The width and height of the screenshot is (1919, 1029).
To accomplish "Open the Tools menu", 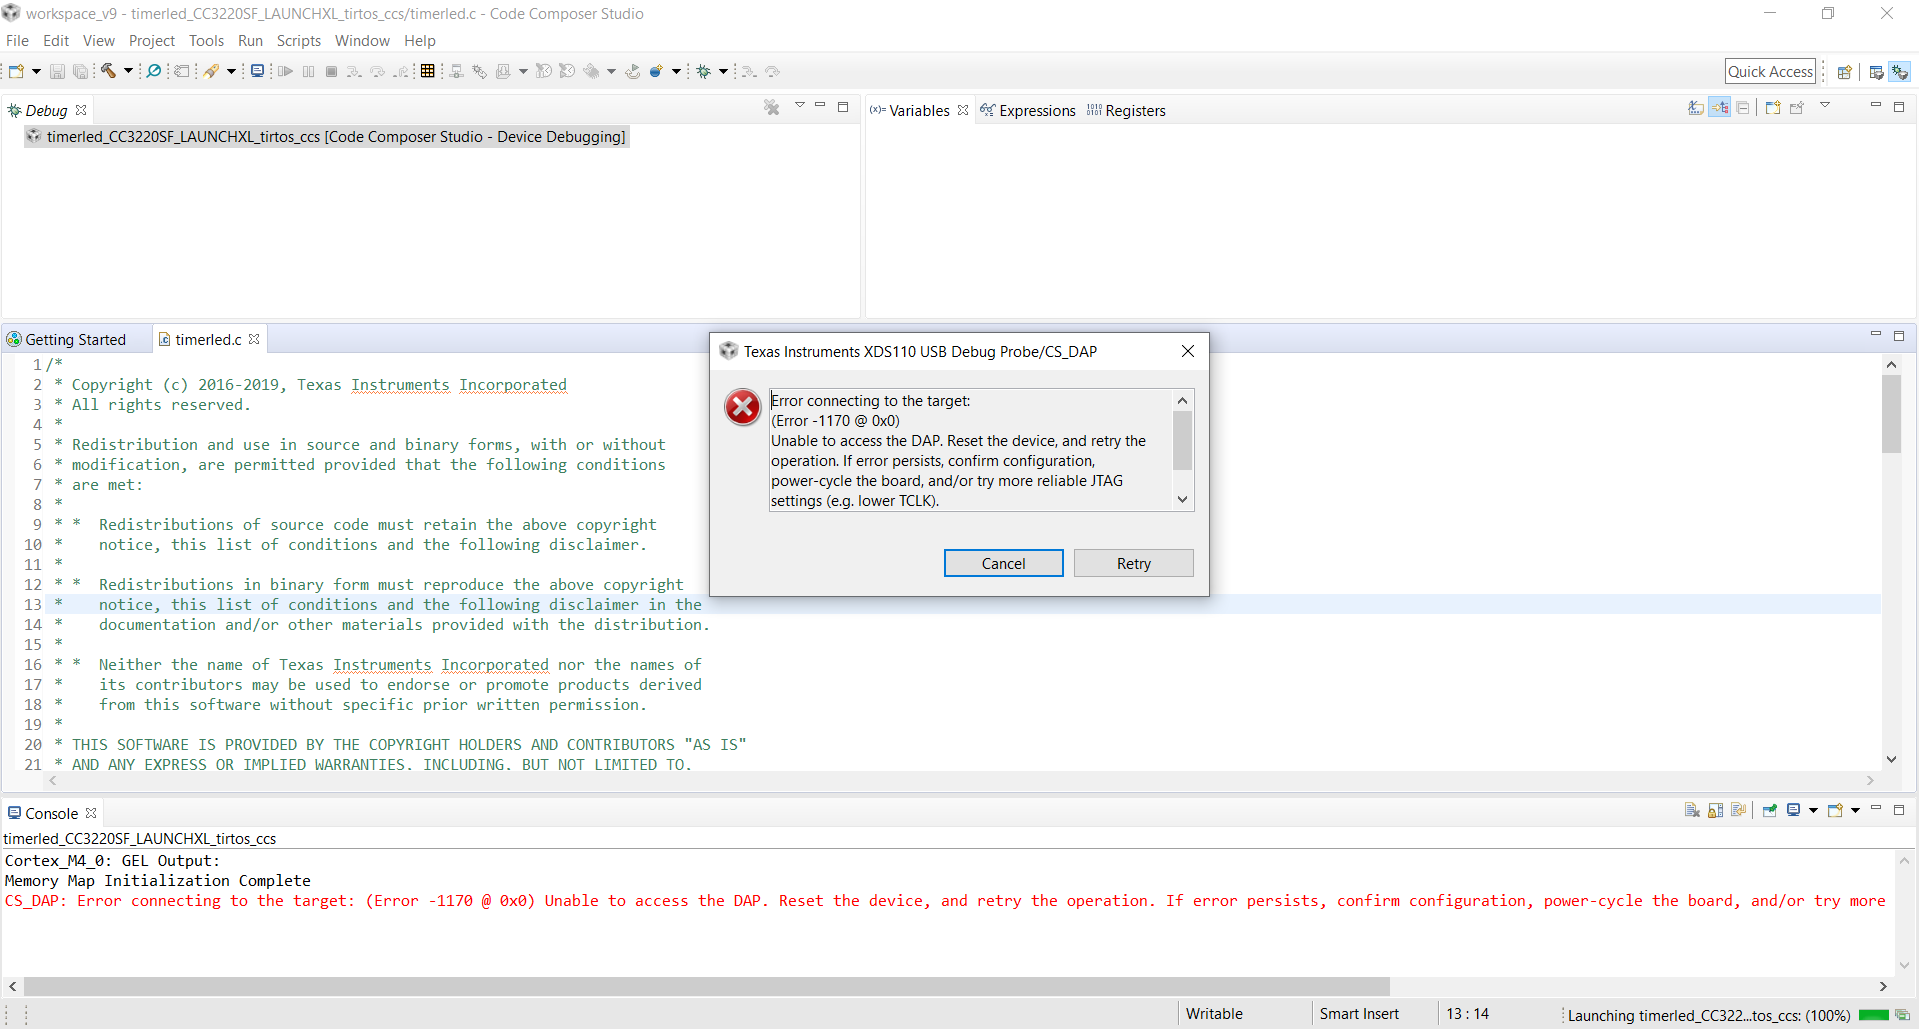I will [206, 41].
